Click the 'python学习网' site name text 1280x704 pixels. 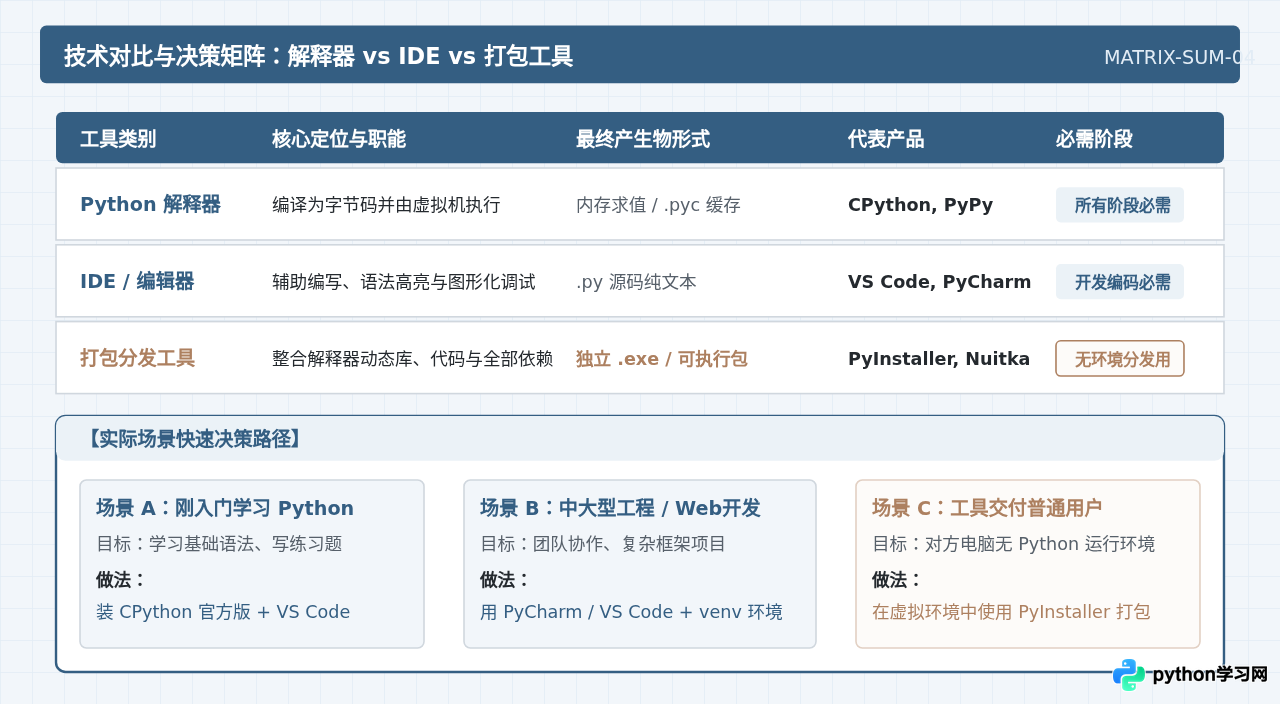coord(1210,675)
